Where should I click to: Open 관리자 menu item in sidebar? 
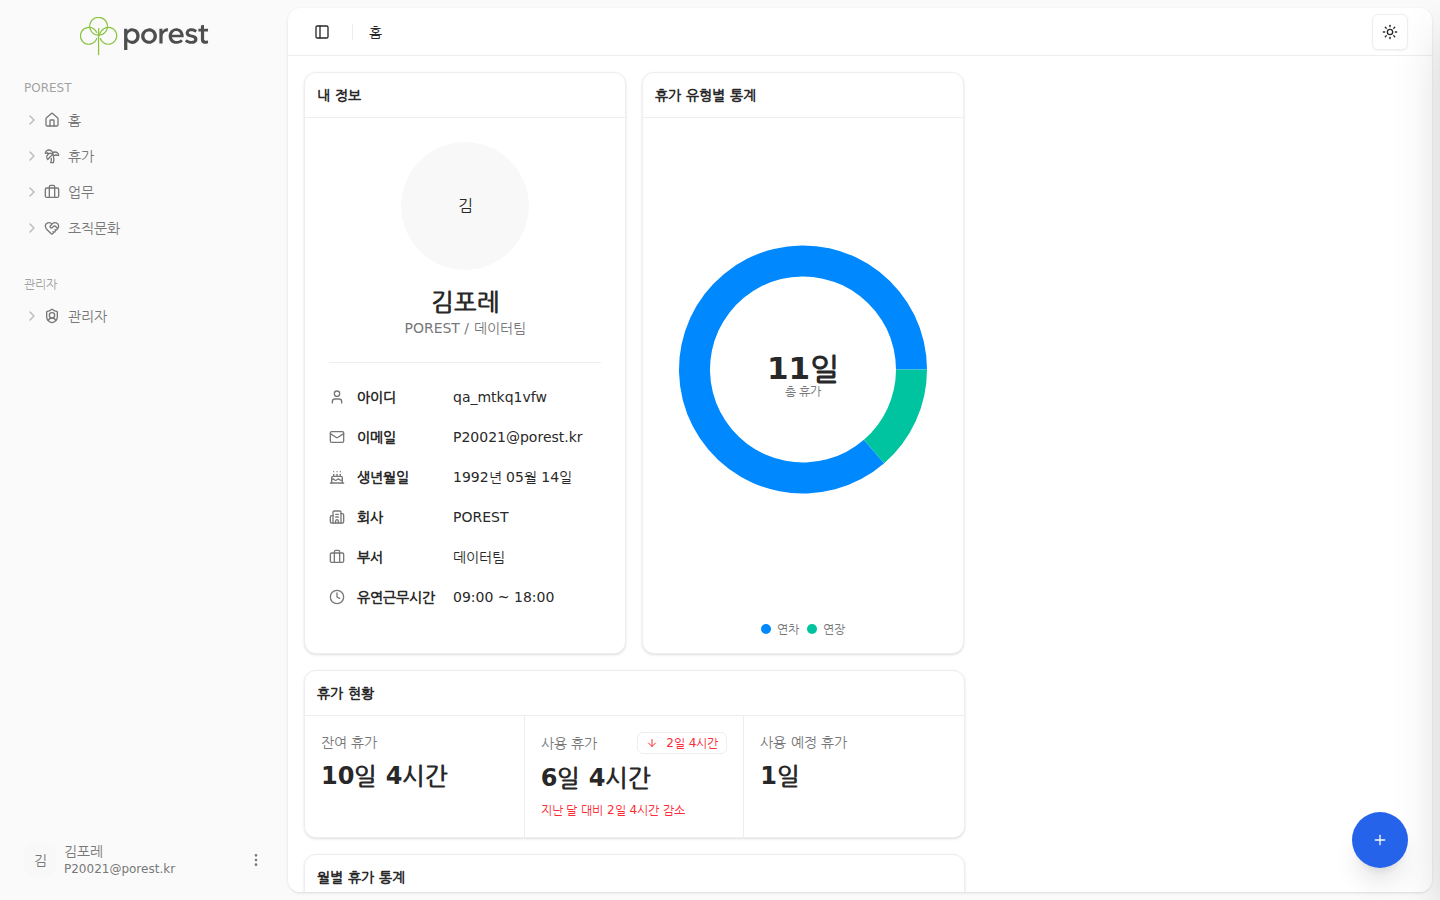[x=144, y=316]
